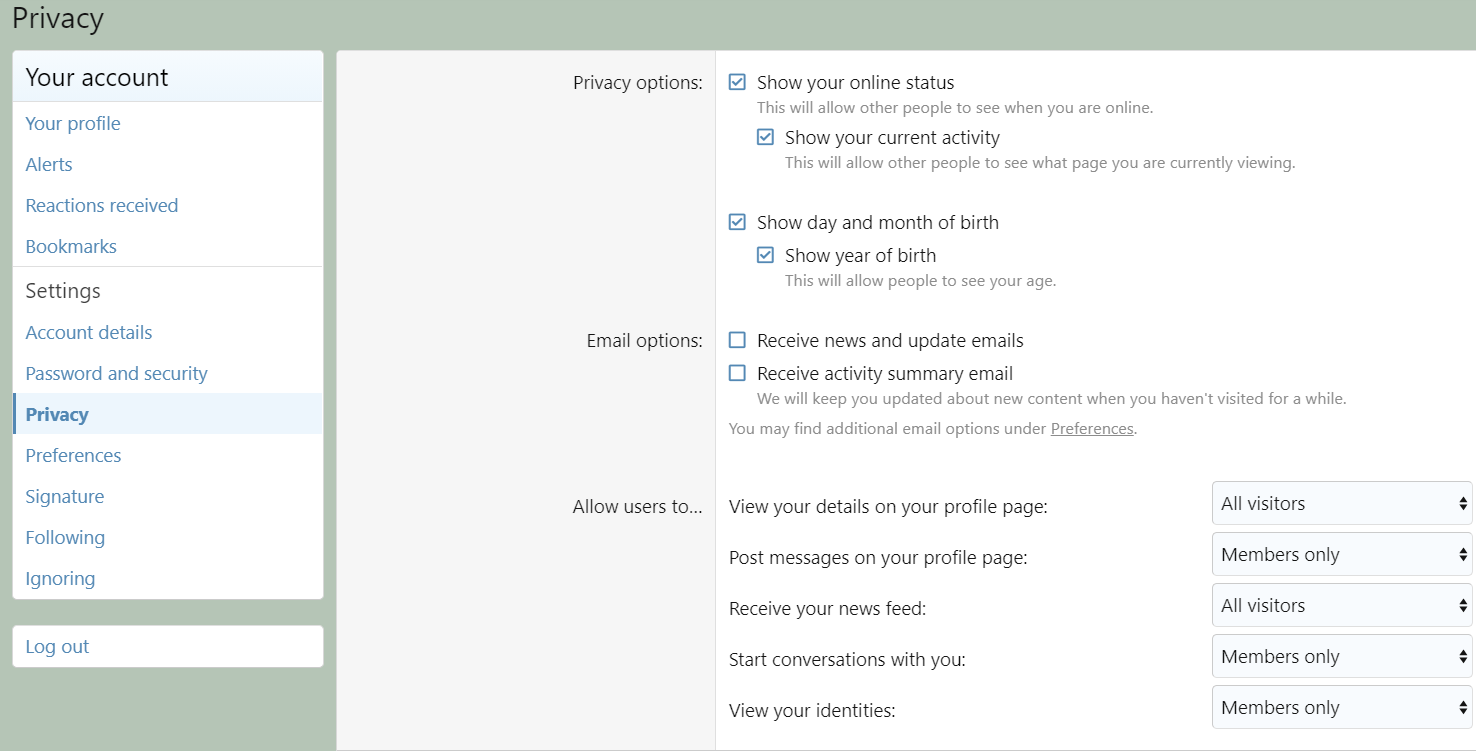The width and height of the screenshot is (1476, 751).
Task: Open View your details on profile dropdown
Action: [1341, 504]
